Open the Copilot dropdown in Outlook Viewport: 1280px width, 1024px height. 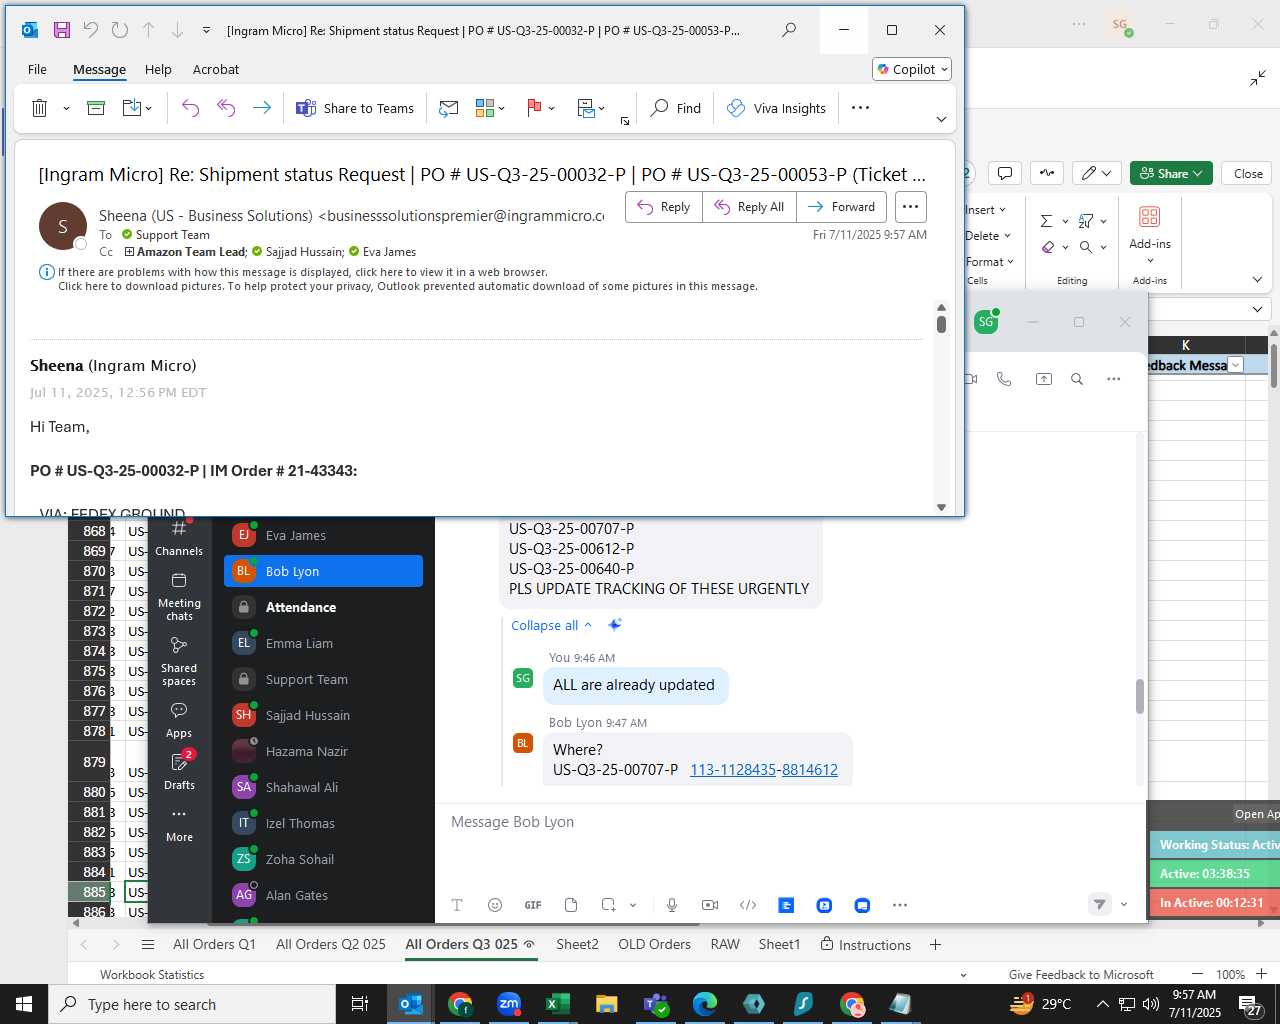click(x=912, y=69)
